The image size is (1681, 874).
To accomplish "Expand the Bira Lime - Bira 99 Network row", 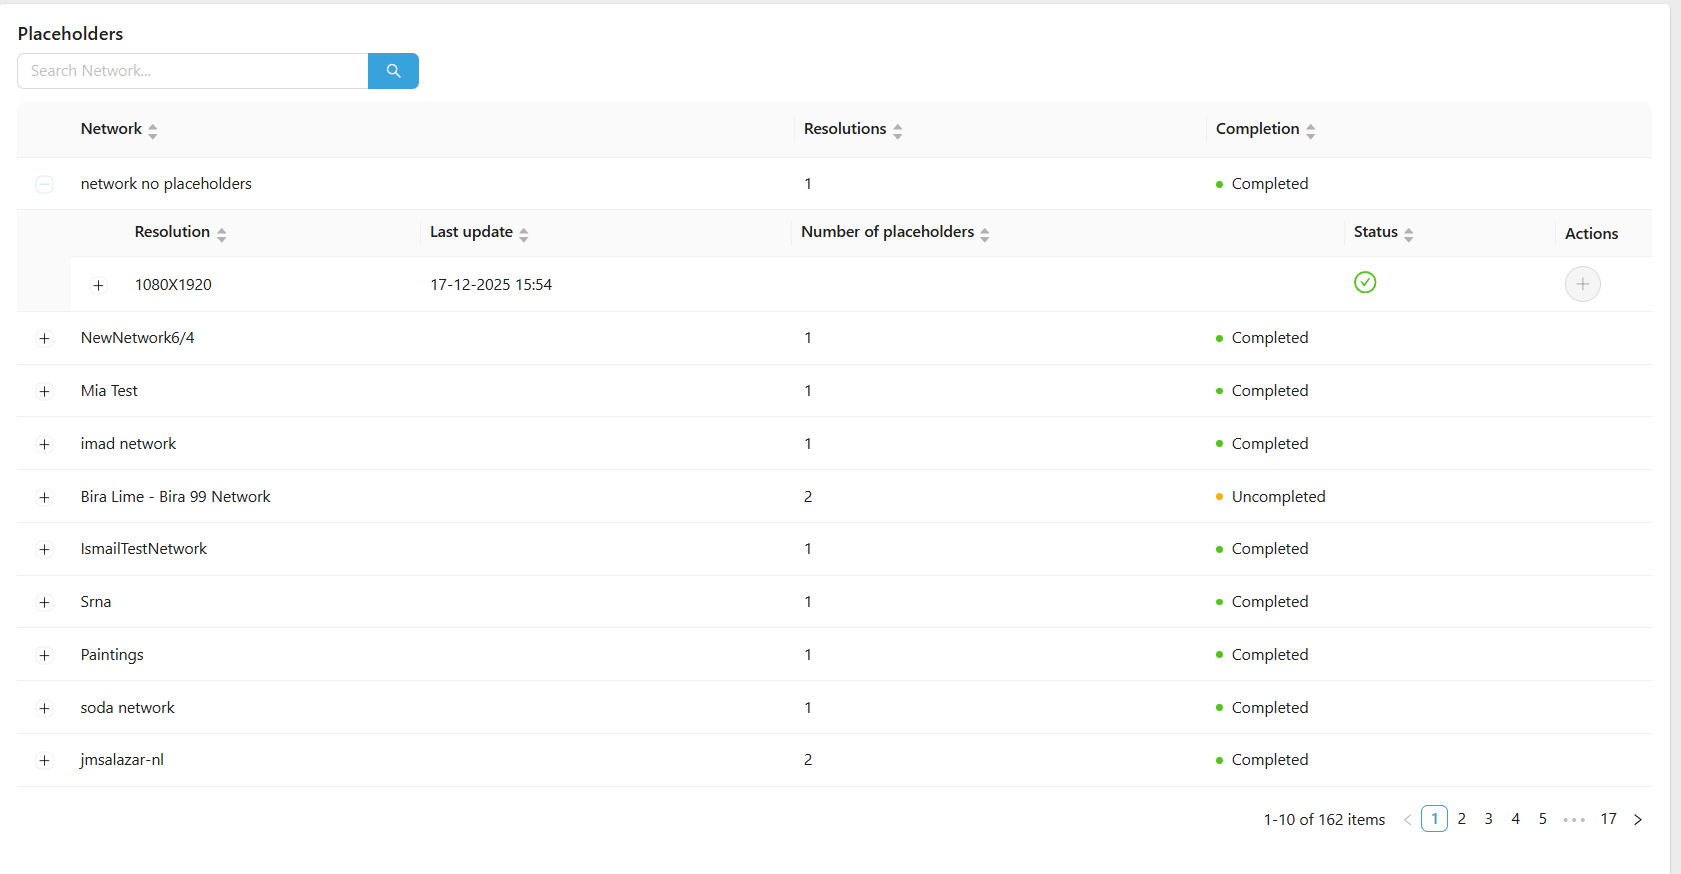I will tap(44, 497).
